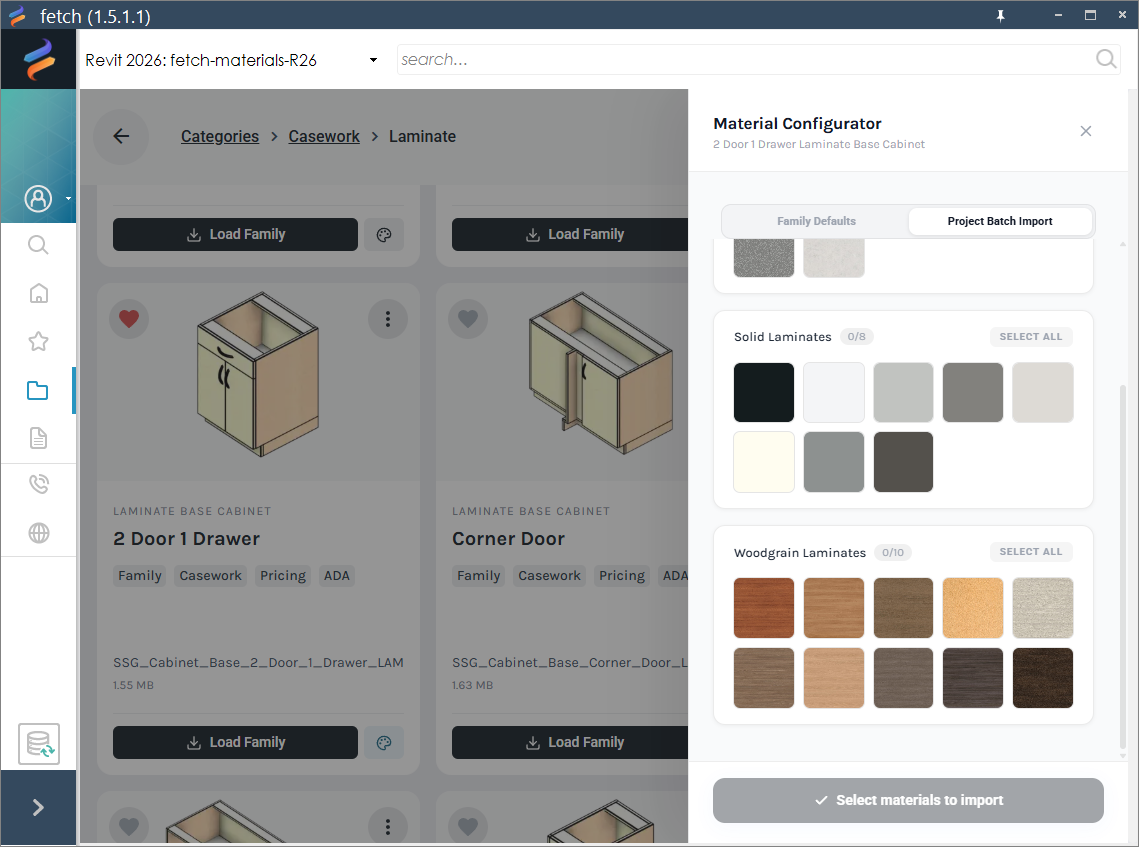The image size is (1139, 847).
Task: Open material palette icon for 2 Door 1 Drawer
Action: pos(384,742)
